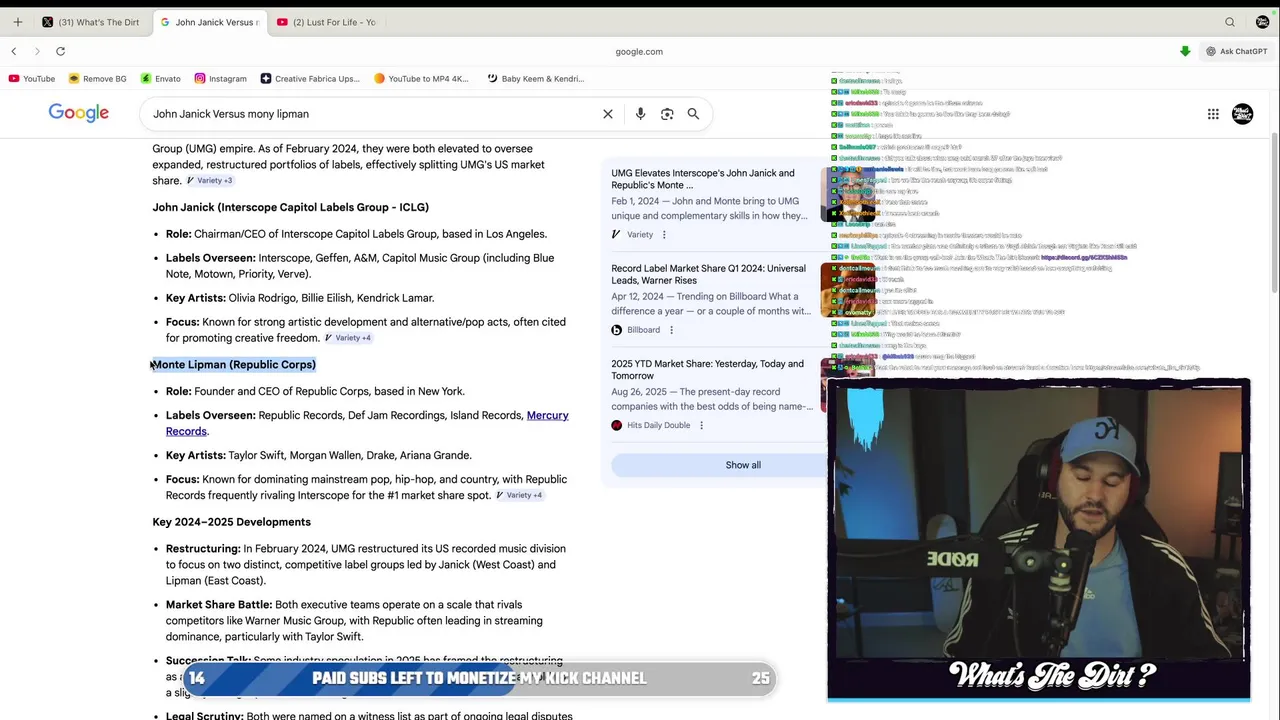Click the Ask ChatGPT button
The height and width of the screenshot is (720, 1280).
click(1236, 51)
